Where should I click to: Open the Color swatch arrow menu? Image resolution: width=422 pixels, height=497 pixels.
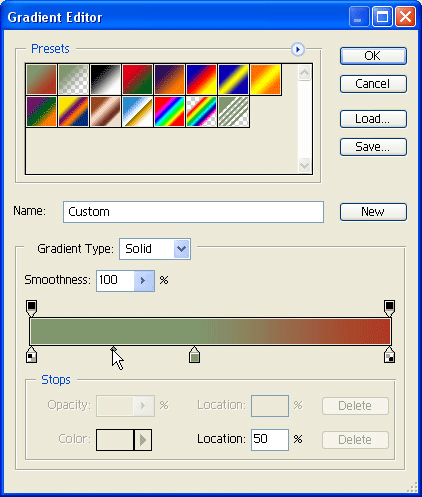[143, 440]
